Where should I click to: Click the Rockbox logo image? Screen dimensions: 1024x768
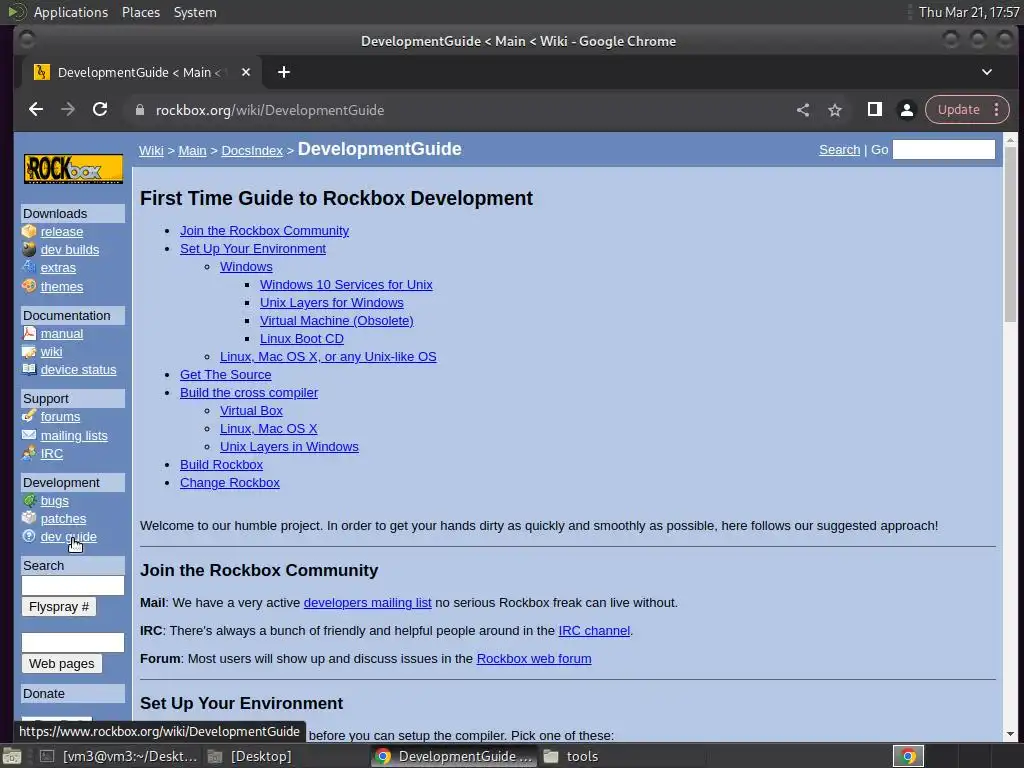coord(73,169)
